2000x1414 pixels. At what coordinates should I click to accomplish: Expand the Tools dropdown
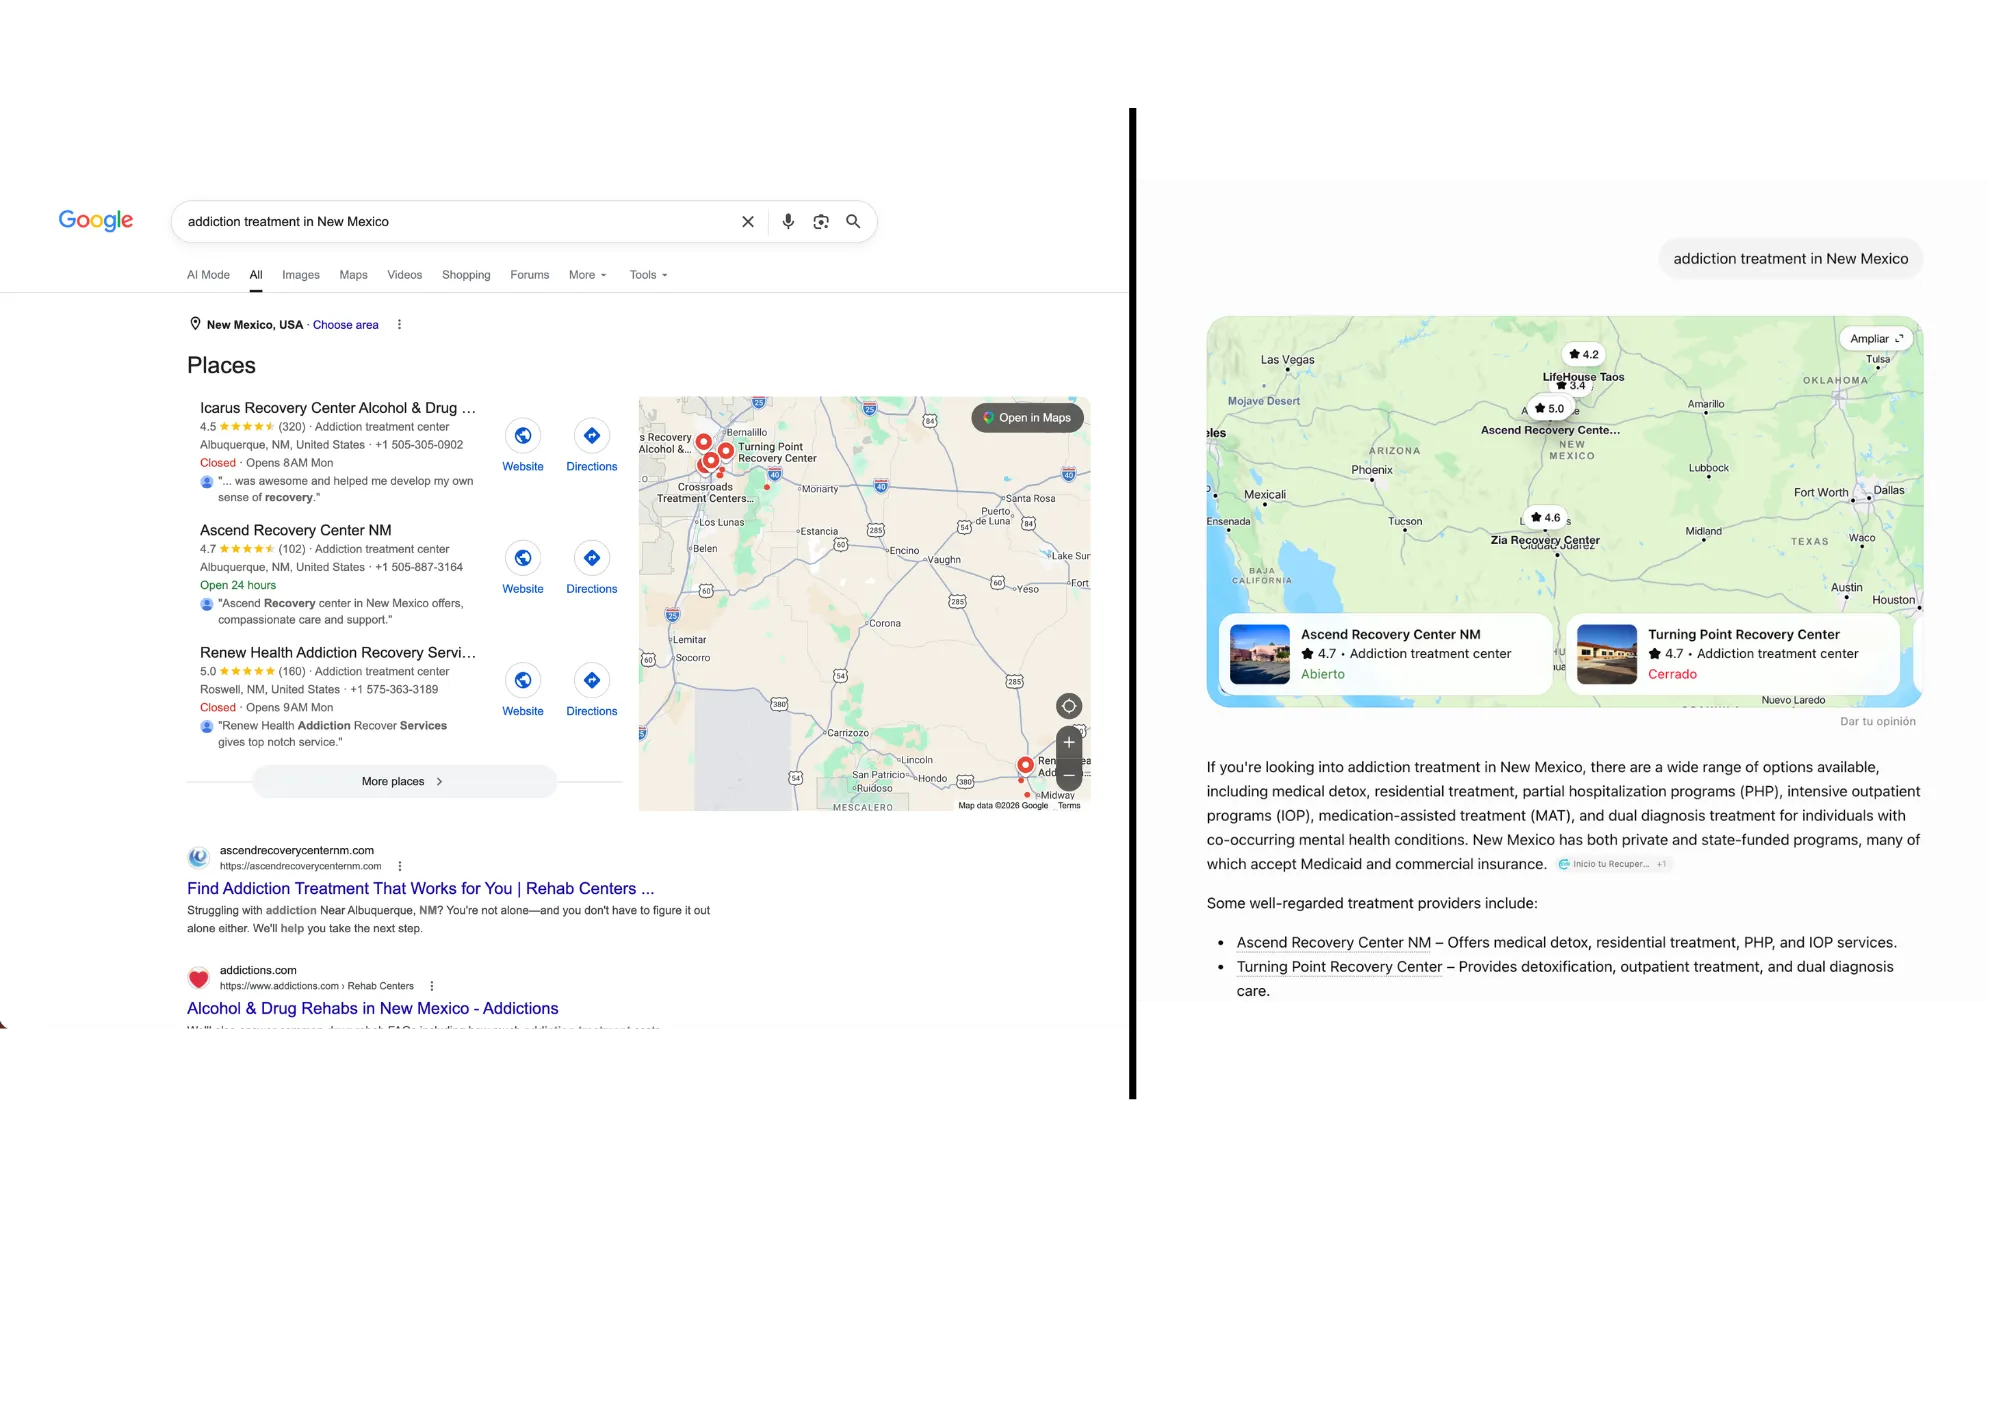[x=648, y=275]
